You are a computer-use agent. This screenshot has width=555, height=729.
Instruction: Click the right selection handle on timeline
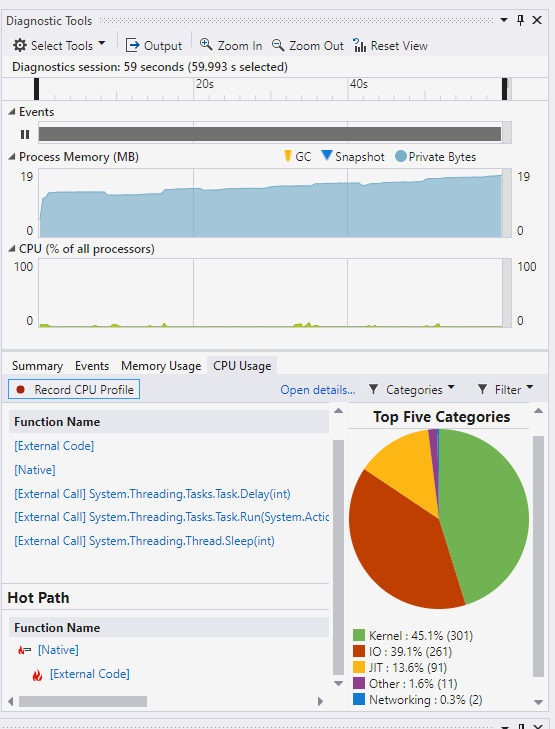[505, 89]
